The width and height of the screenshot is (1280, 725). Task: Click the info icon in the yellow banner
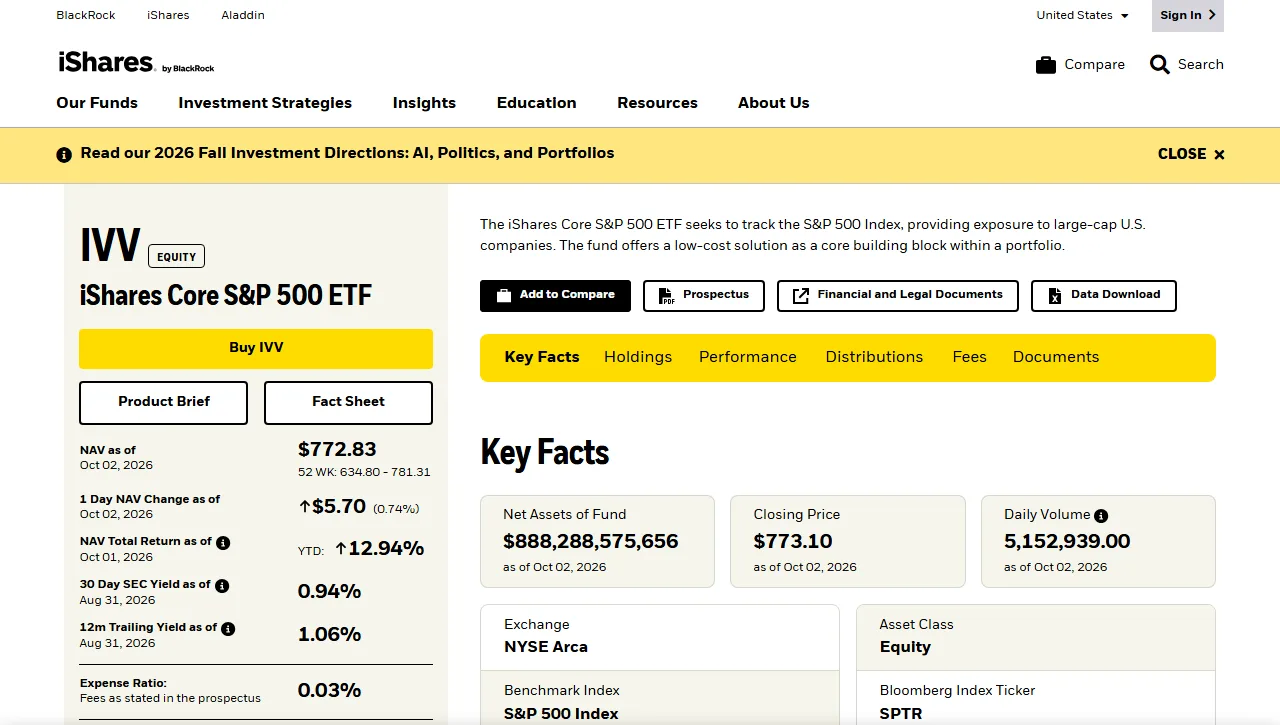click(x=64, y=155)
